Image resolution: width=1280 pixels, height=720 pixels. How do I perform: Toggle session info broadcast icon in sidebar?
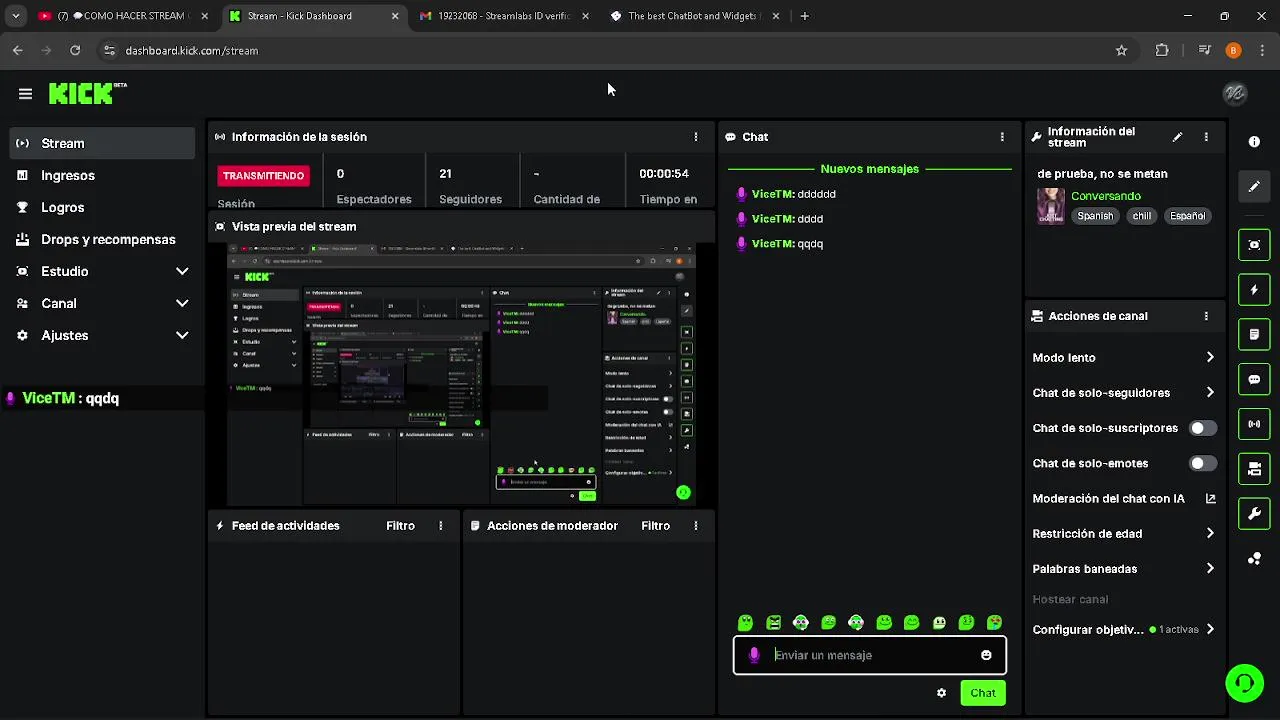[1254, 424]
